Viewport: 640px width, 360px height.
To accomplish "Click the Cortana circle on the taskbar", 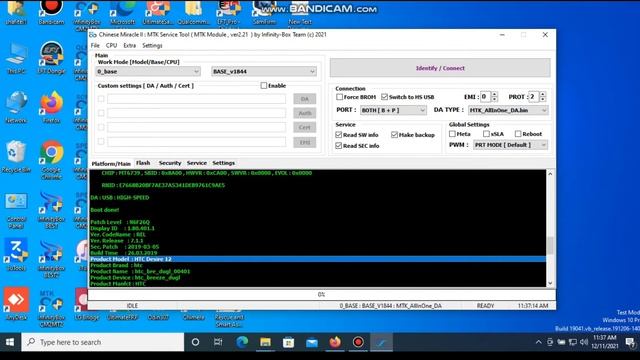I will pyautogui.click(x=196, y=342).
